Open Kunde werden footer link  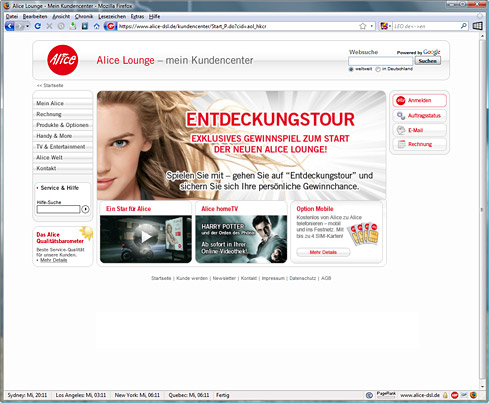tap(192, 278)
